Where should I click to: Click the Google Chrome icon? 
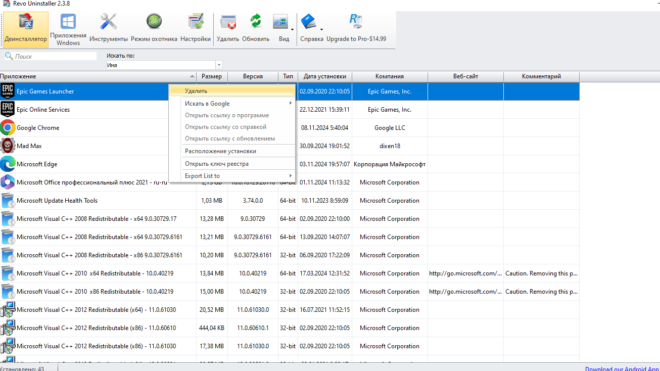click(x=8, y=127)
